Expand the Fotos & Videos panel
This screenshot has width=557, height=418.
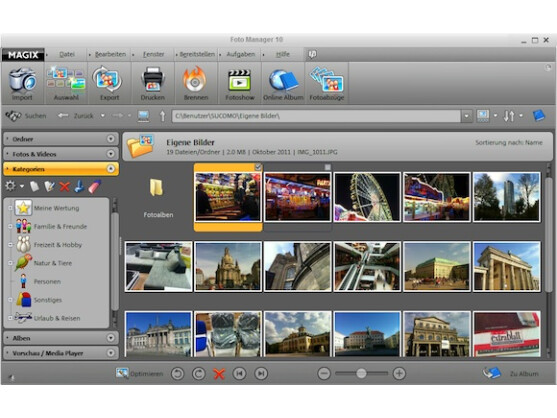[111, 154]
